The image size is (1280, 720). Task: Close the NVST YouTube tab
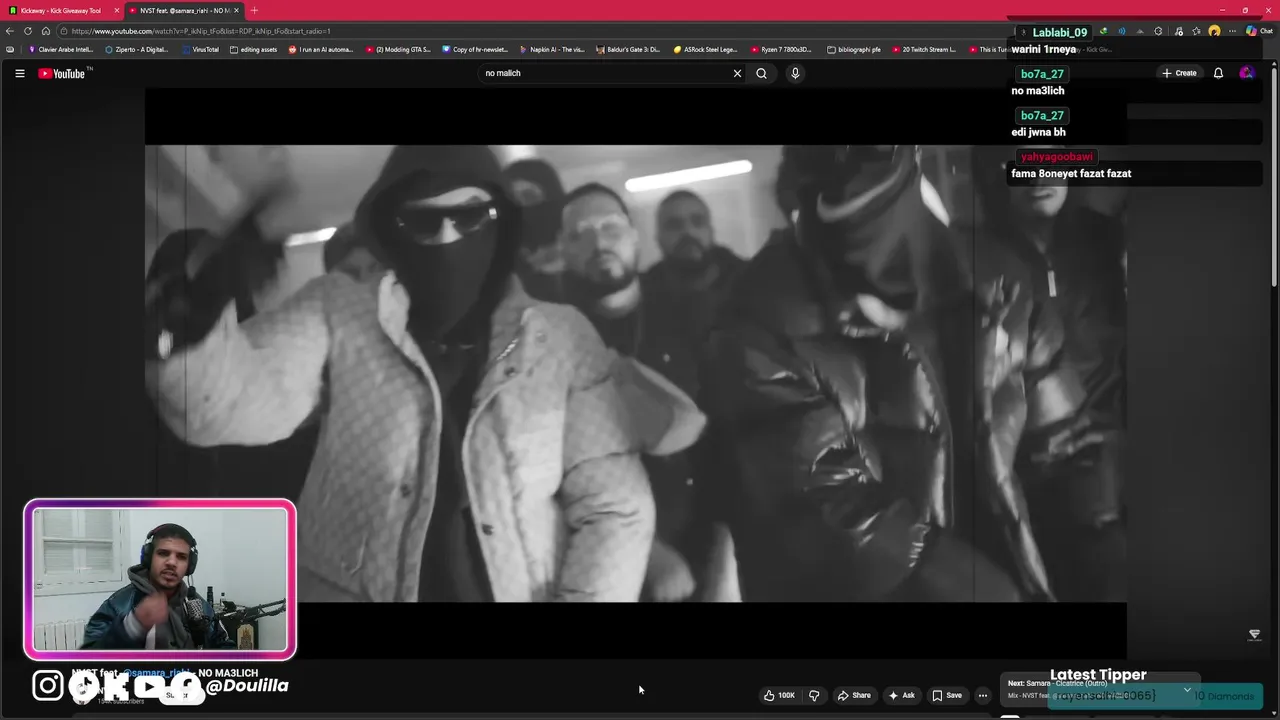coord(236,10)
